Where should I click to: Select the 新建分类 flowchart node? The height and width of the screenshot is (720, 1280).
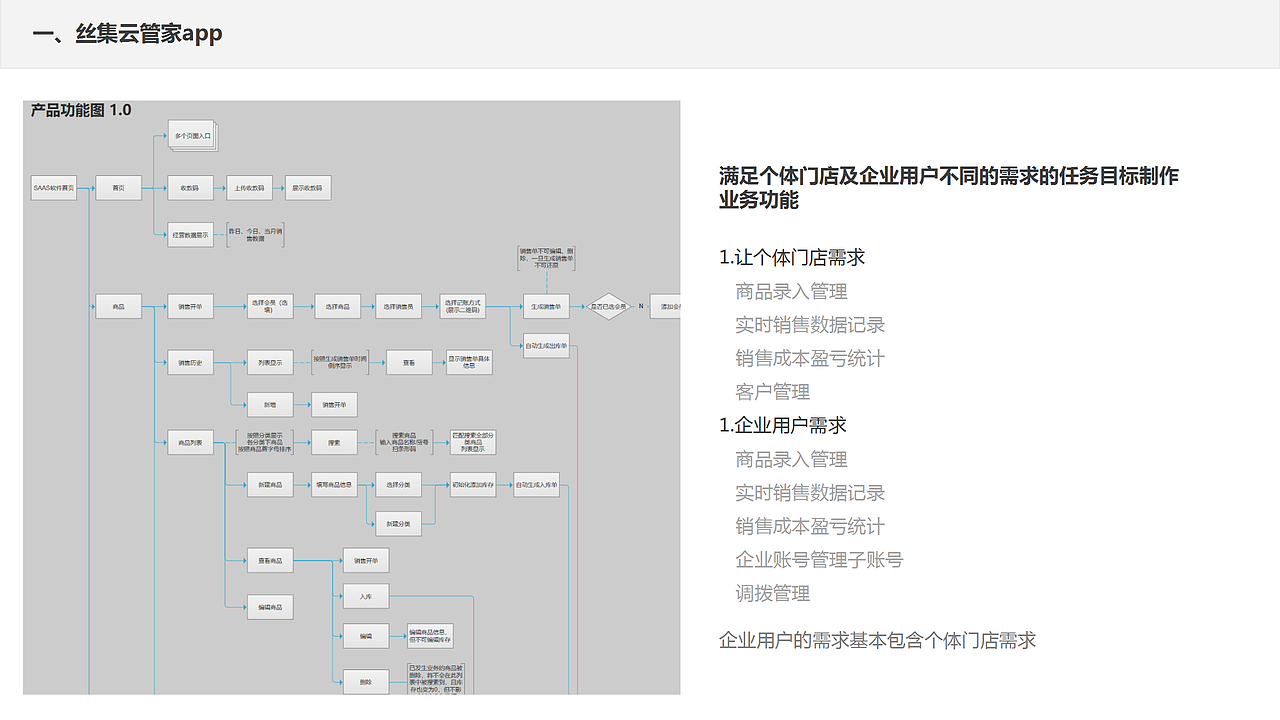[398, 523]
